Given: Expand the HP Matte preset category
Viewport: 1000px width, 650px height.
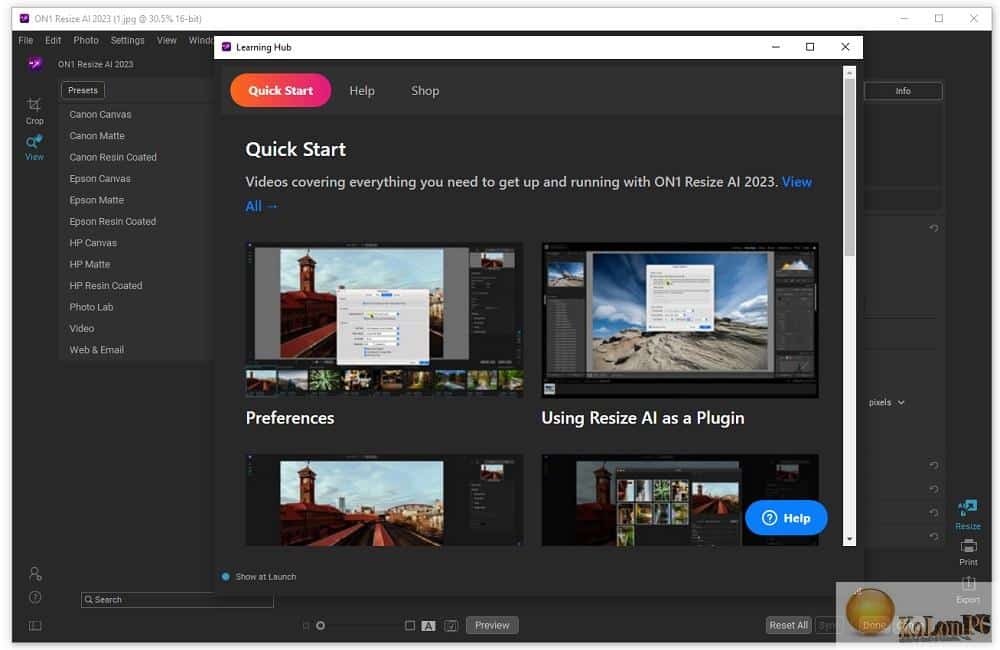Looking at the screenshot, I should [x=90, y=264].
